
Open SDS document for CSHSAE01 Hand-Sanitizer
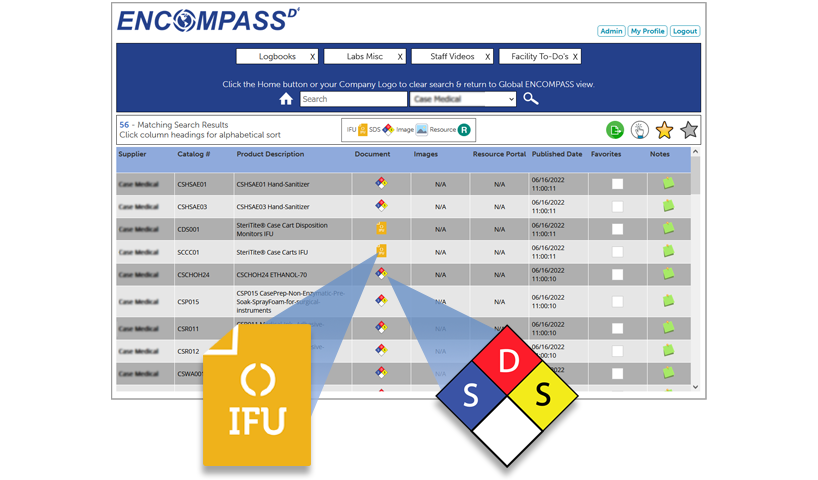pyautogui.click(x=380, y=184)
